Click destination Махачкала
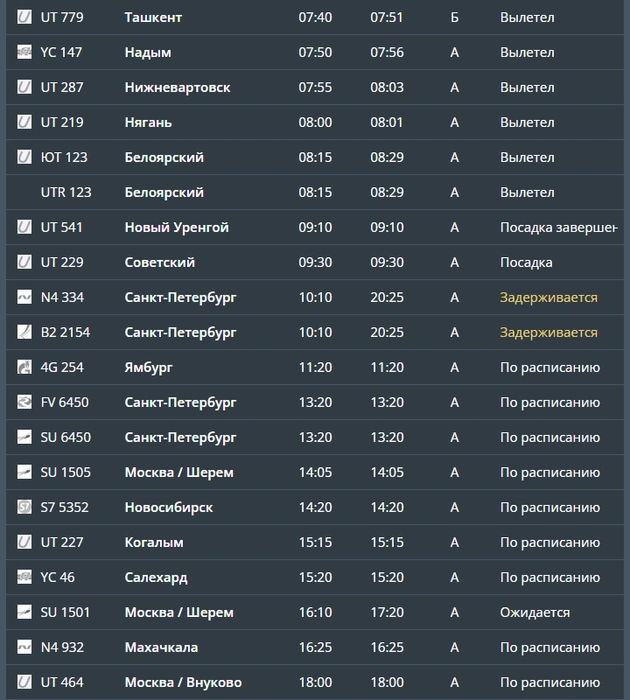Image resolution: width=630 pixels, height=700 pixels. coord(161,647)
